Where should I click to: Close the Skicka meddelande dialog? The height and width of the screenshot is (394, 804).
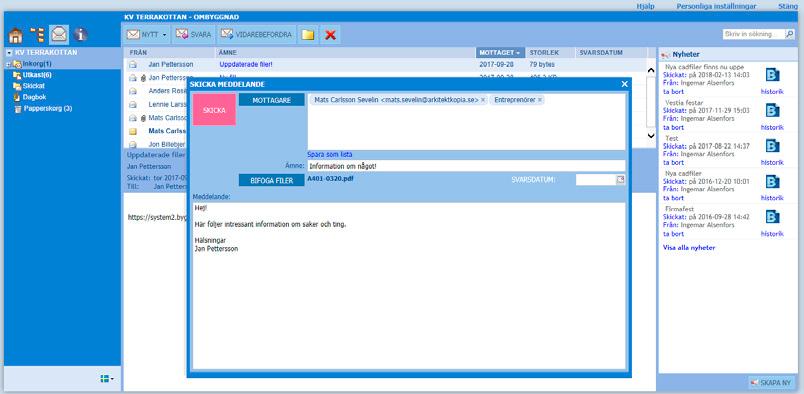tap(624, 84)
